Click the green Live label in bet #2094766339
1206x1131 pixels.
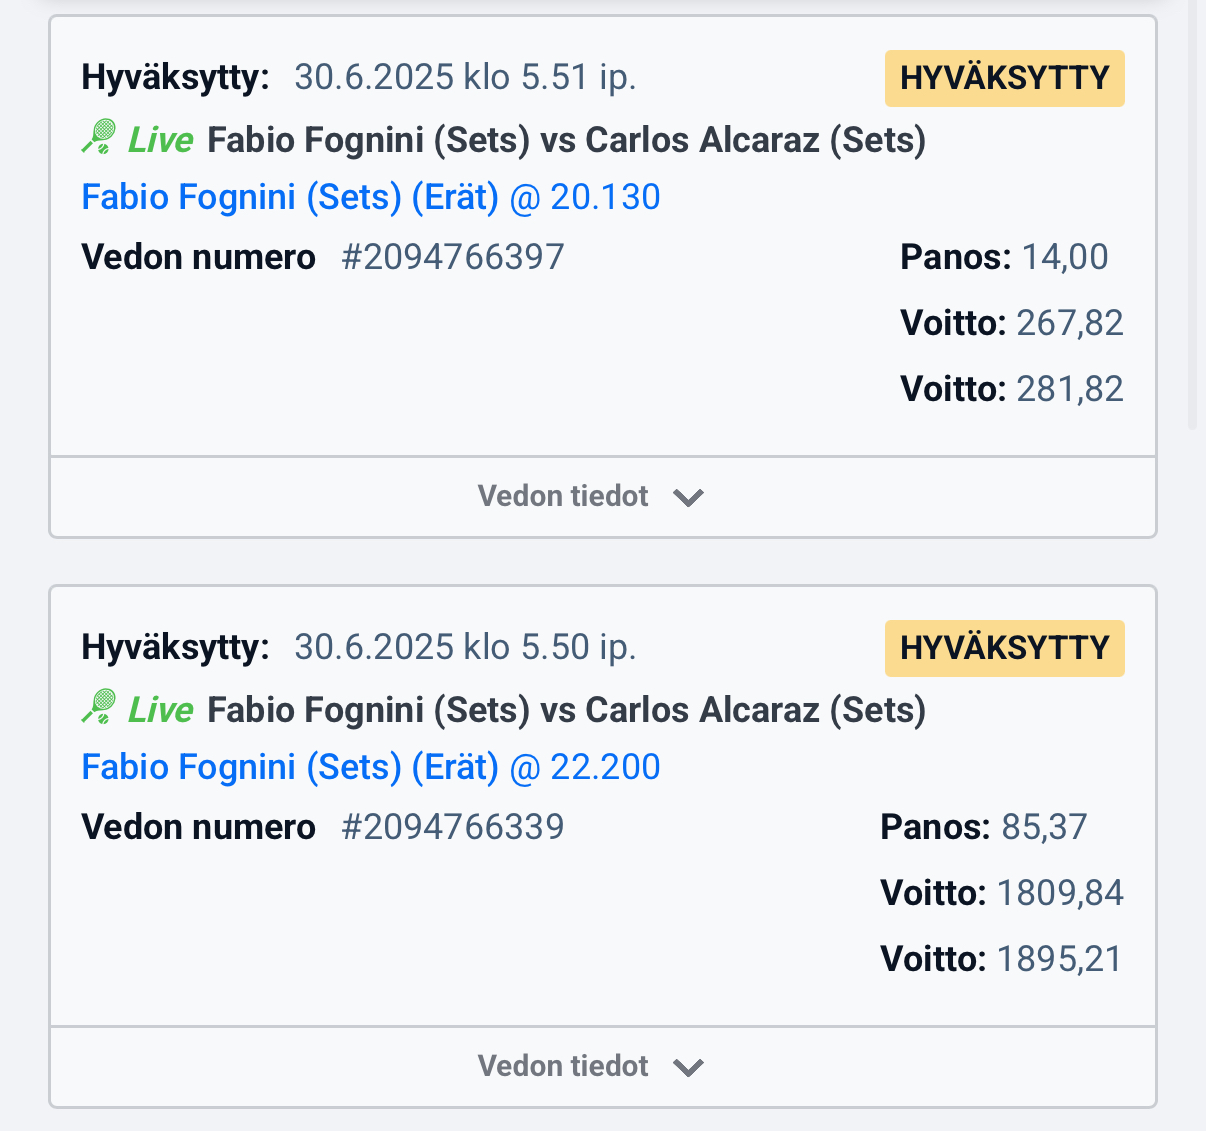(x=160, y=710)
